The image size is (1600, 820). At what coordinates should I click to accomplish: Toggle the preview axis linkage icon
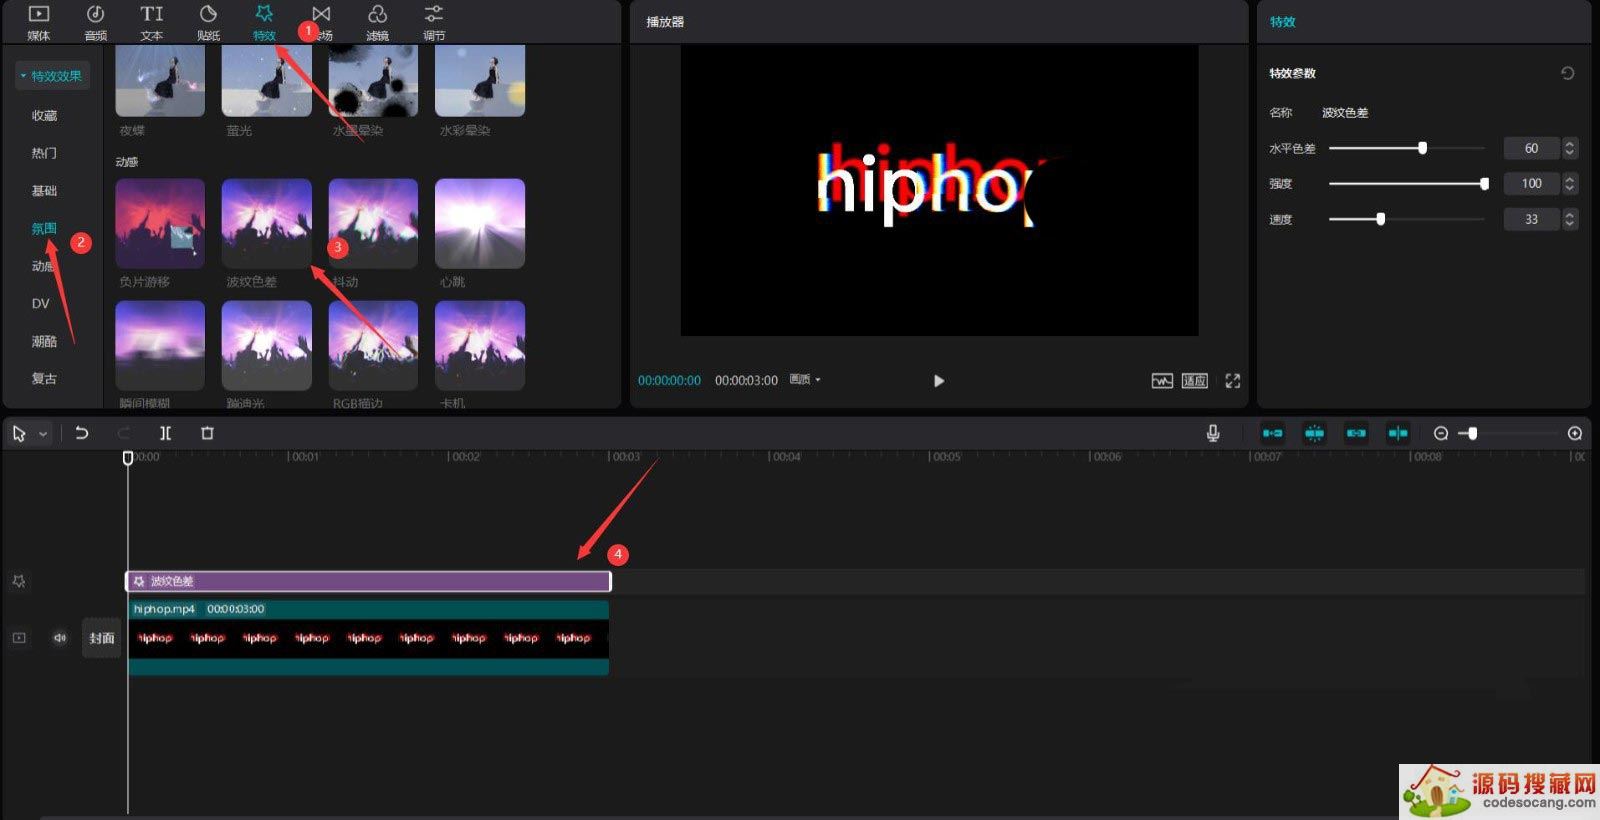1397,433
